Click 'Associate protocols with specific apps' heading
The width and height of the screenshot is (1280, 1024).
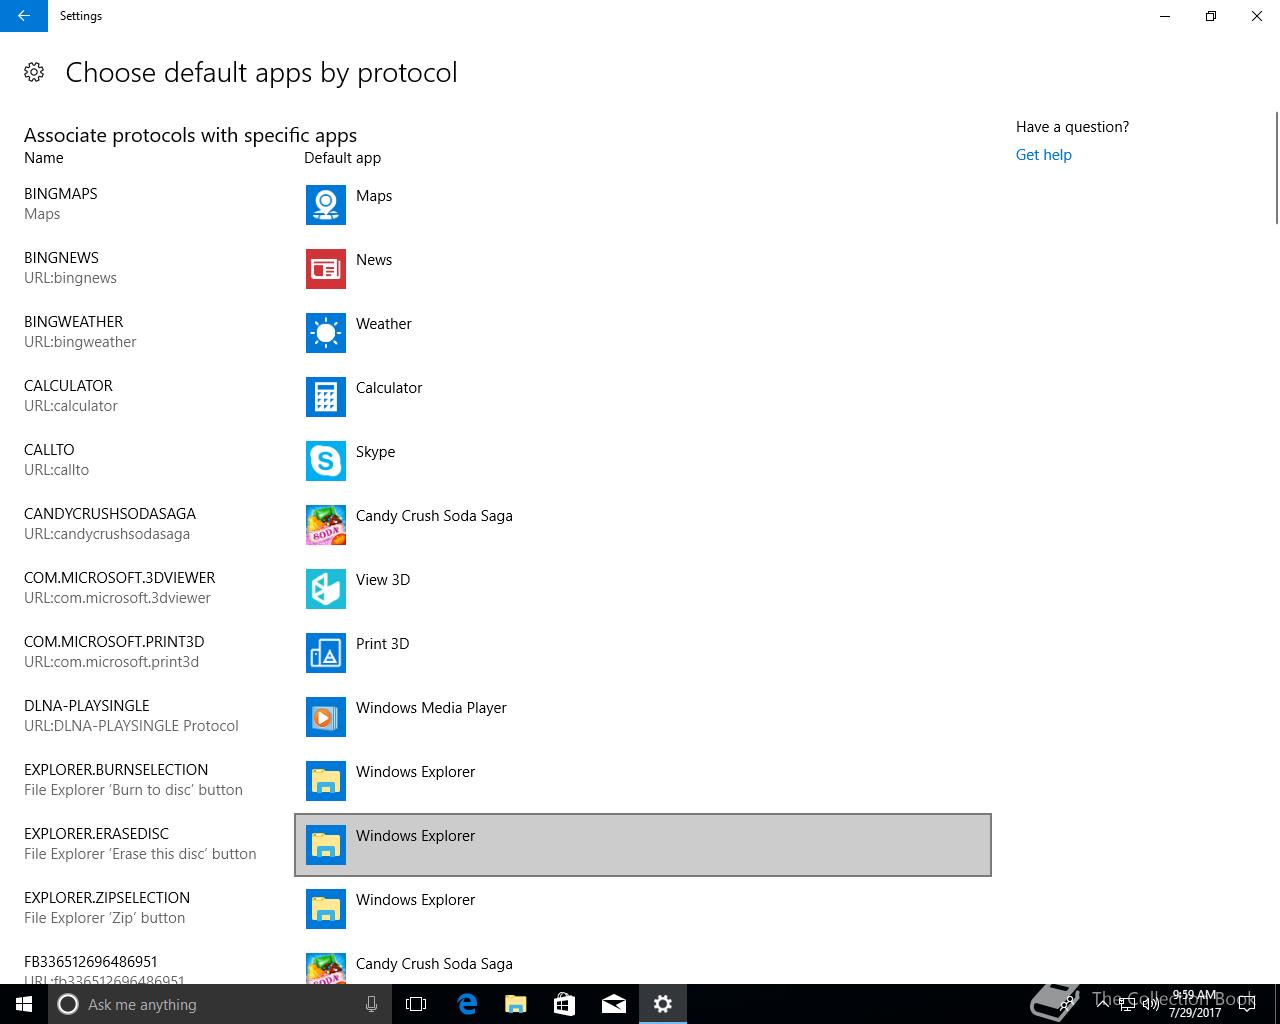tap(190, 135)
